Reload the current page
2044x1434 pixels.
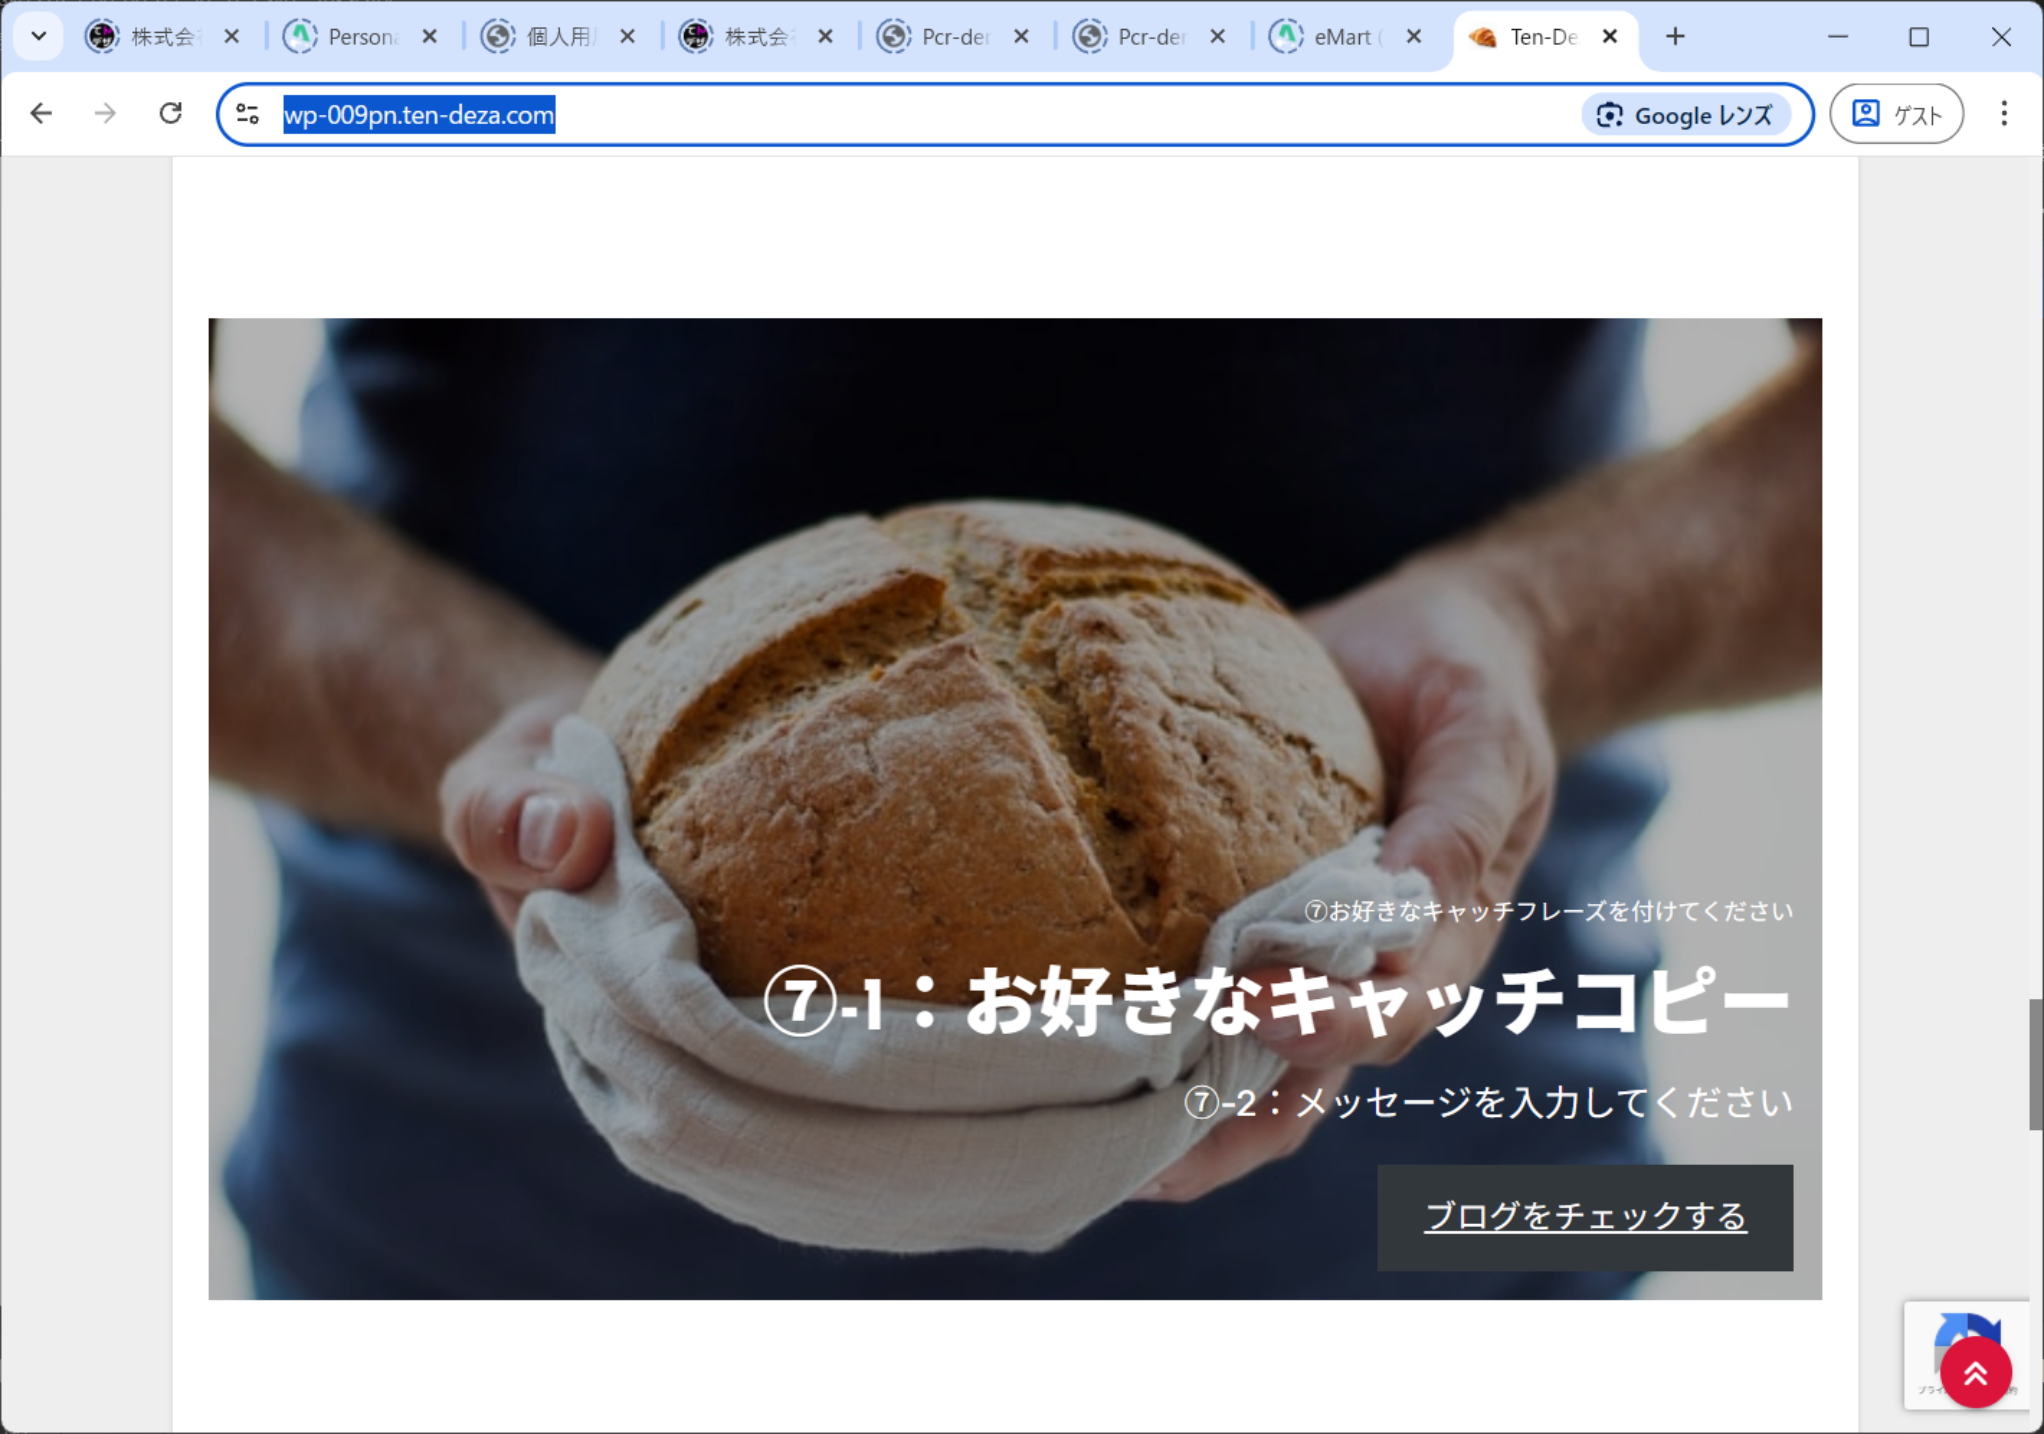[171, 114]
